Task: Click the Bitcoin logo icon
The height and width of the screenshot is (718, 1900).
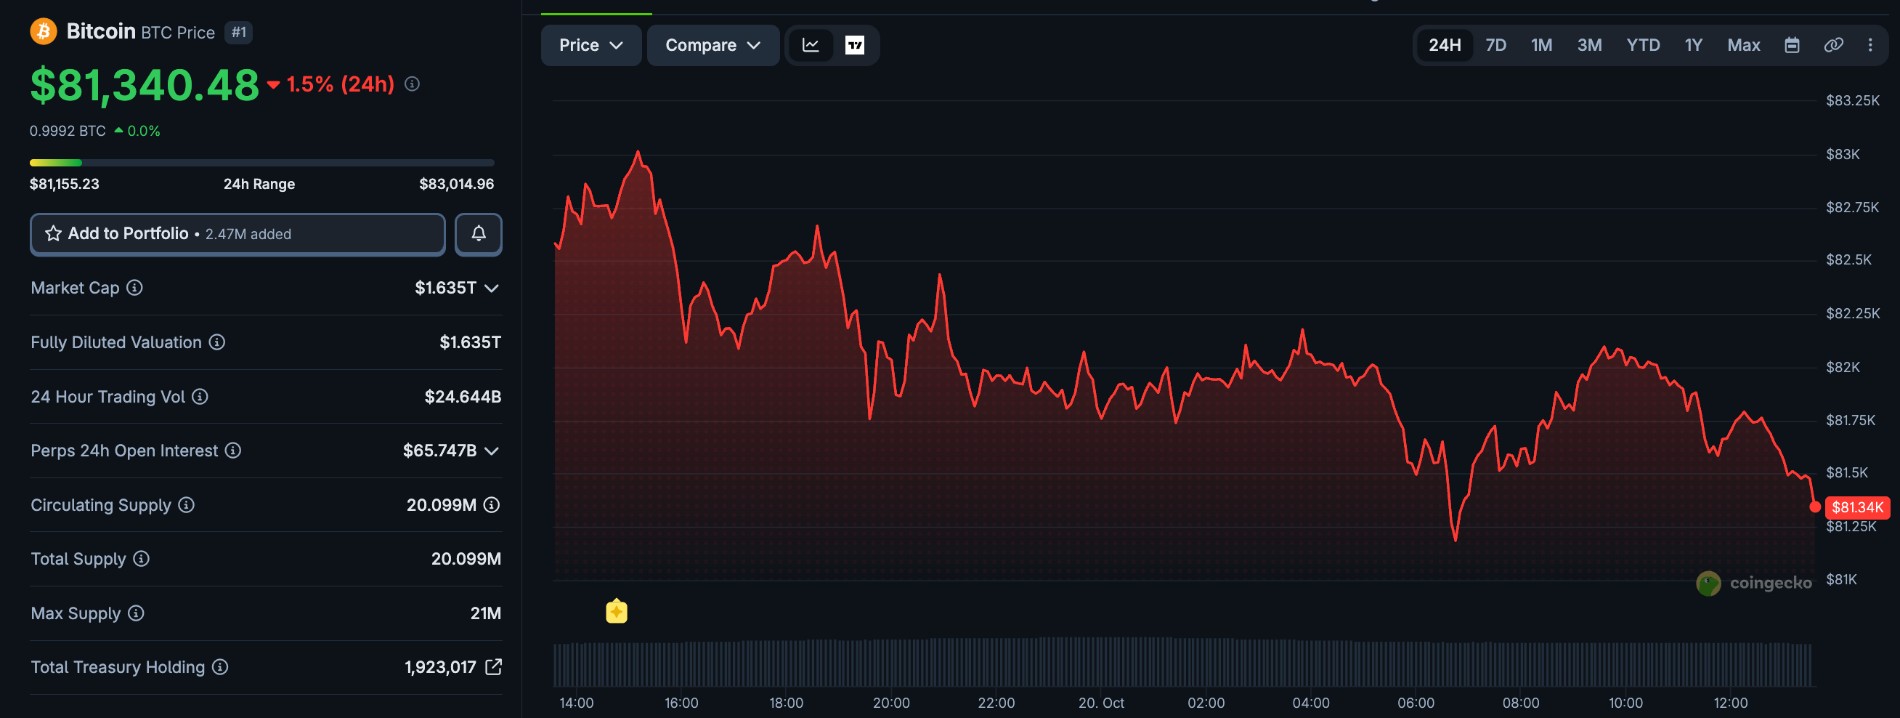Action: (x=43, y=32)
